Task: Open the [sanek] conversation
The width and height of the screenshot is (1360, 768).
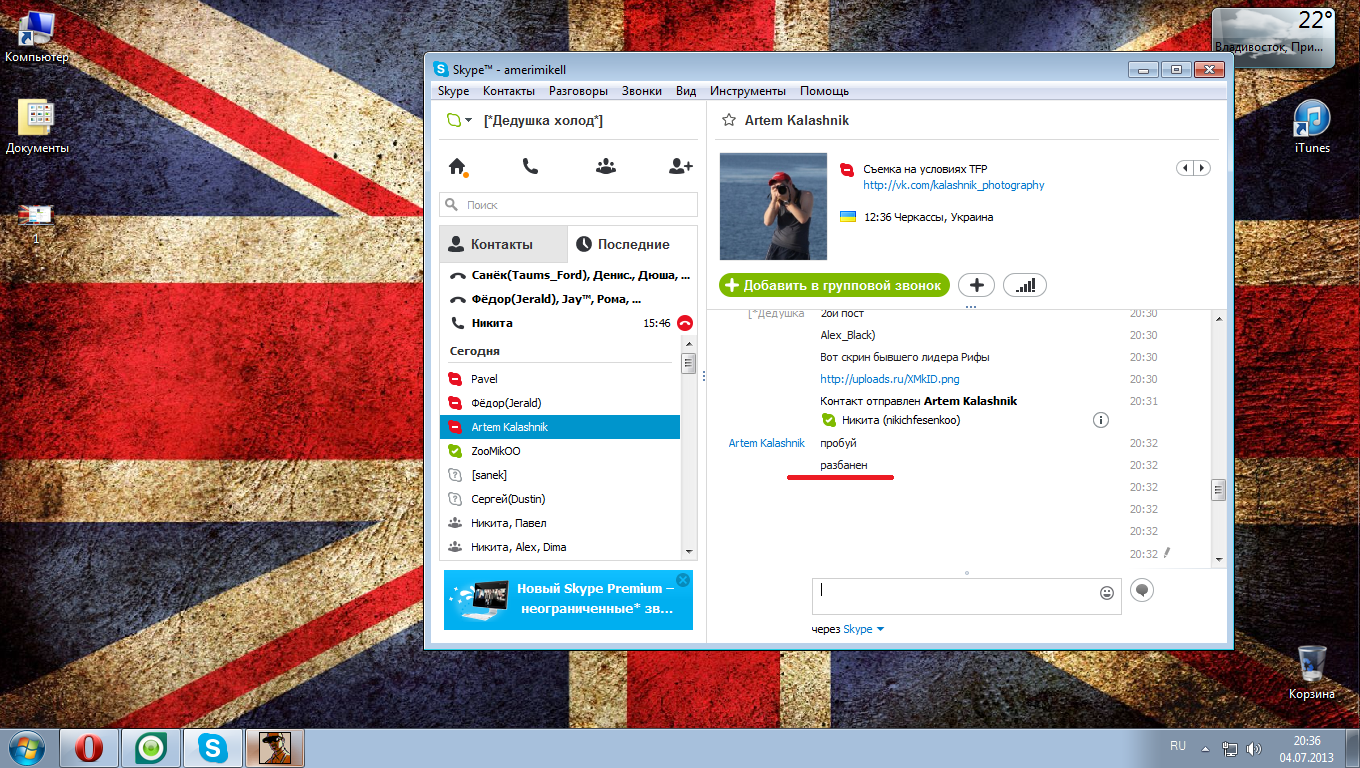Action: tap(560, 475)
